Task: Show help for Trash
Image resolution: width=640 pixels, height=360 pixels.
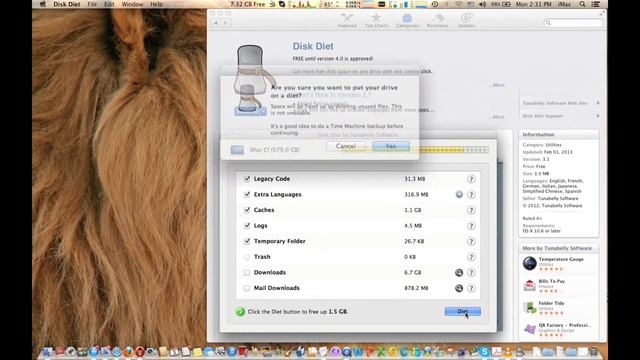Action: coord(471,257)
